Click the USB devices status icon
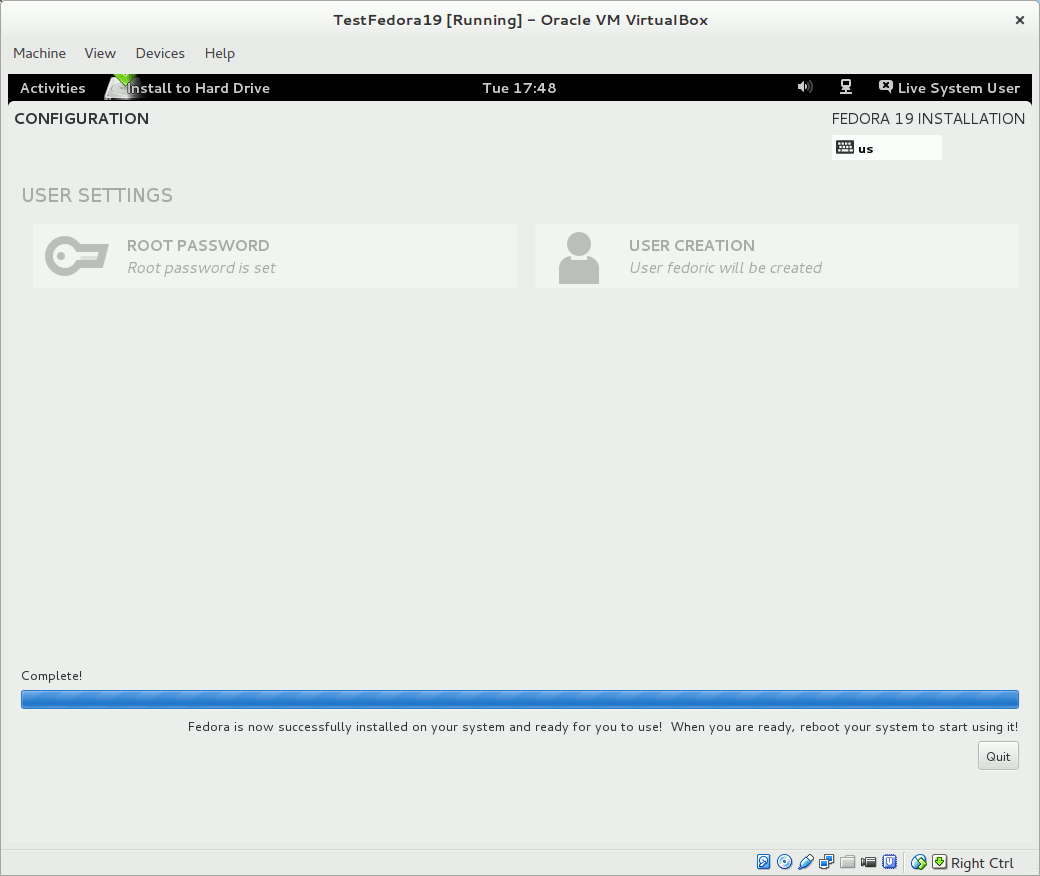The image size is (1040, 876). (x=806, y=862)
